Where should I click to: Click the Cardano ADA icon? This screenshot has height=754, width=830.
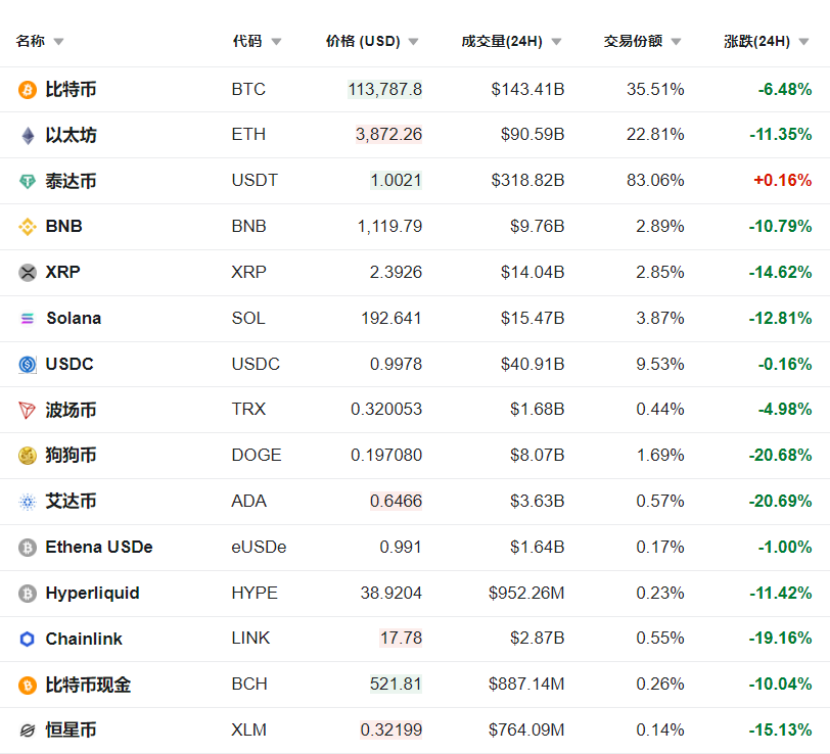pos(27,502)
